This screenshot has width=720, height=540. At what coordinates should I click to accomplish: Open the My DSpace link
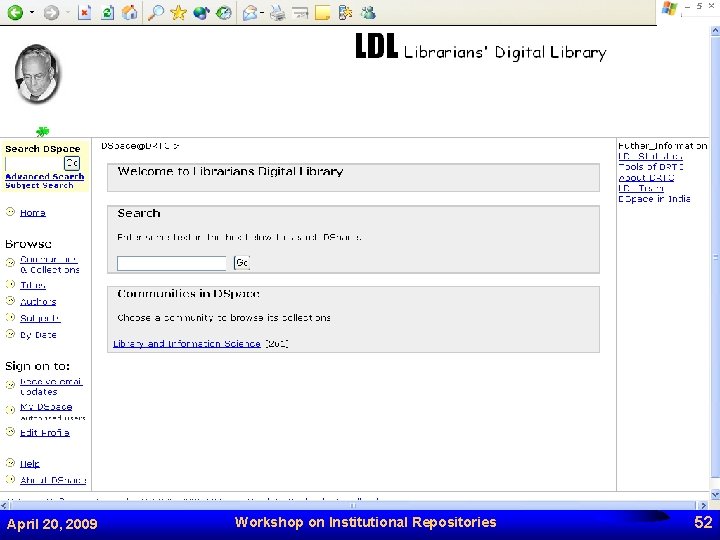(x=46, y=407)
